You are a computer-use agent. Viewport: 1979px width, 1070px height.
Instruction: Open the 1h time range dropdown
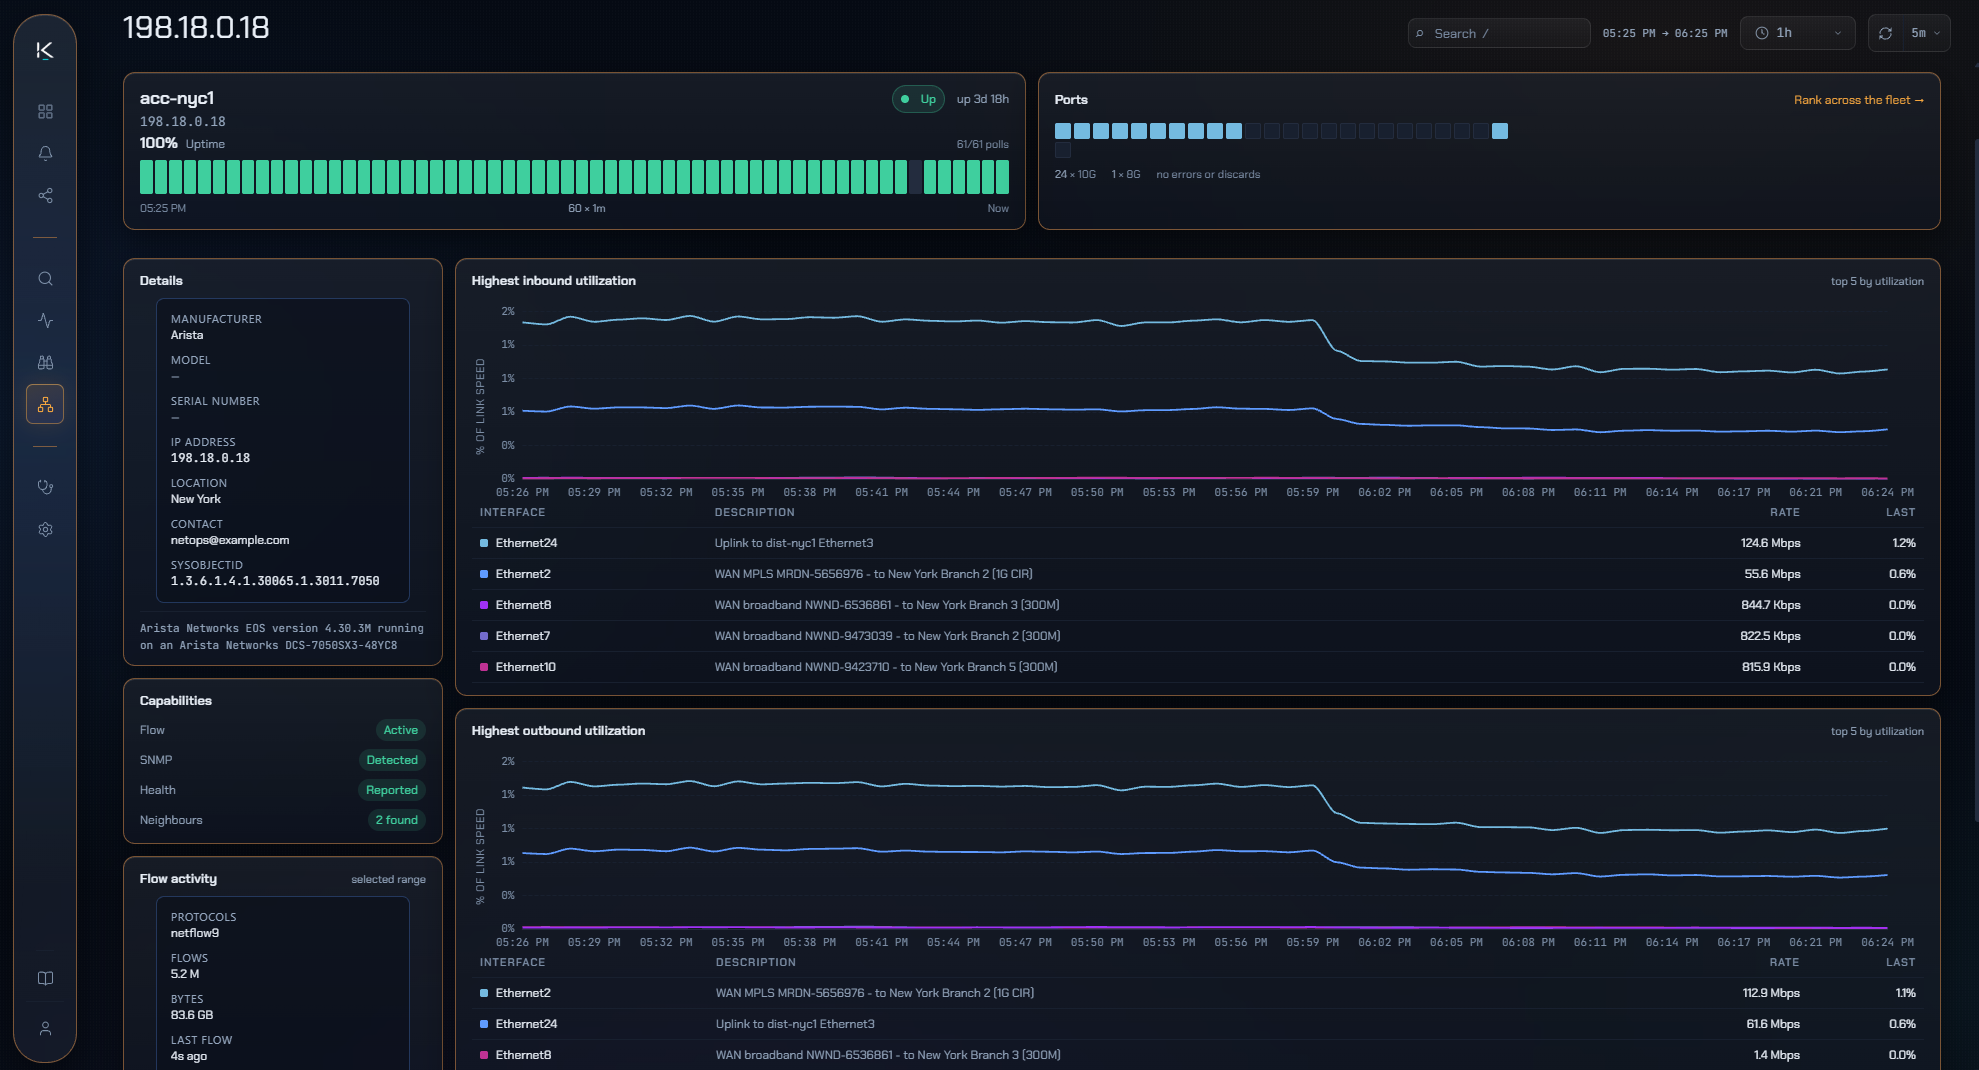pos(1797,33)
